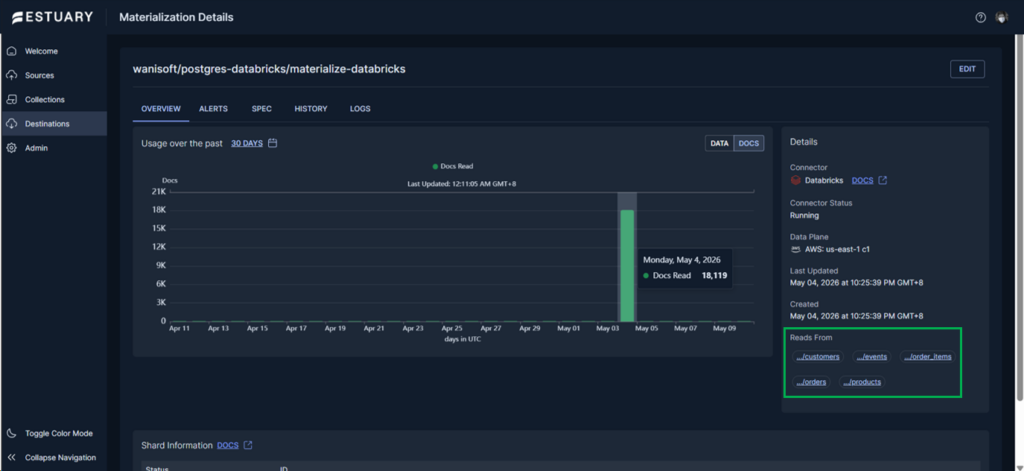Click the Collections icon in sidebar
The width and height of the screenshot is (1024, 471).
click(x=11, y=99)
